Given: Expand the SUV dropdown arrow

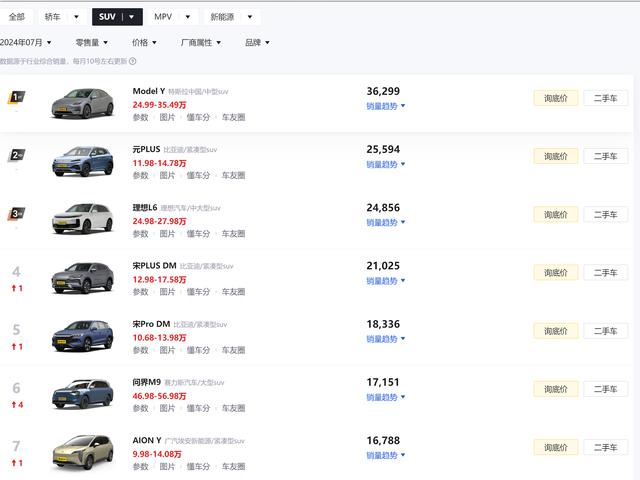Looking at the screenshot, I should click(x=131, y=17).
